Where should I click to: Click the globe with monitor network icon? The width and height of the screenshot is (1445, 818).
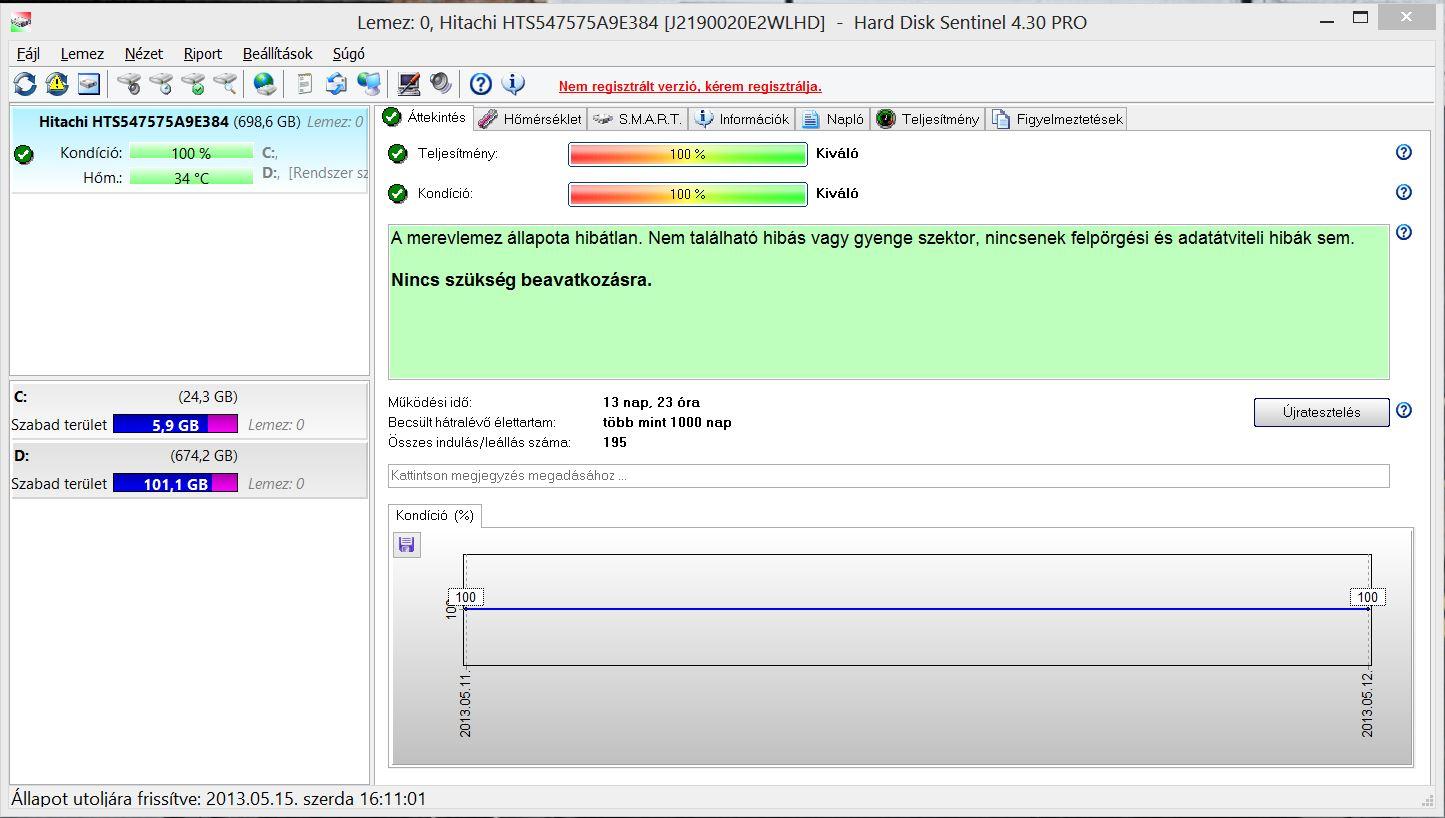click(x=369, y=84)
